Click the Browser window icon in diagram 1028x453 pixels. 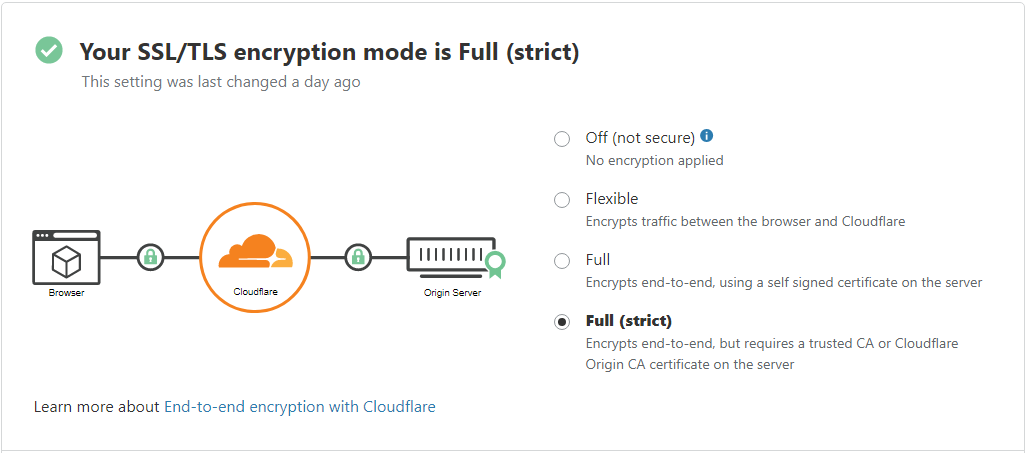tap(66, 257)
